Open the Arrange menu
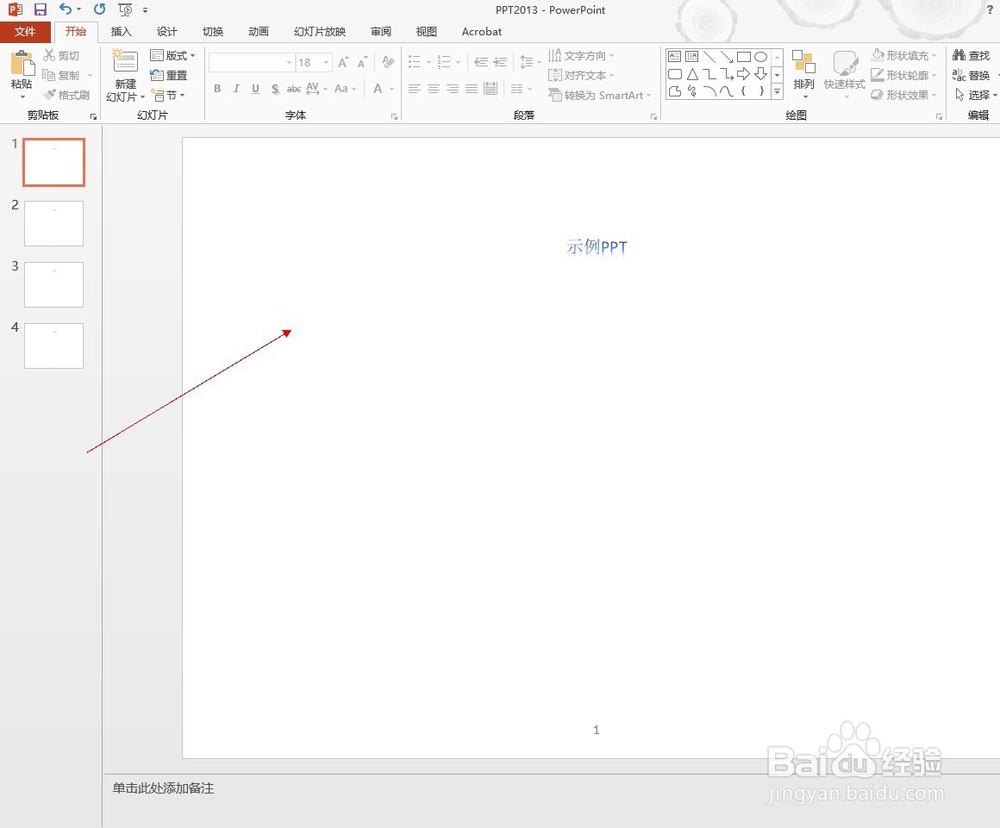Image resolution: width=1000 pixels, height=828 pixels. (x=804, y=74)
